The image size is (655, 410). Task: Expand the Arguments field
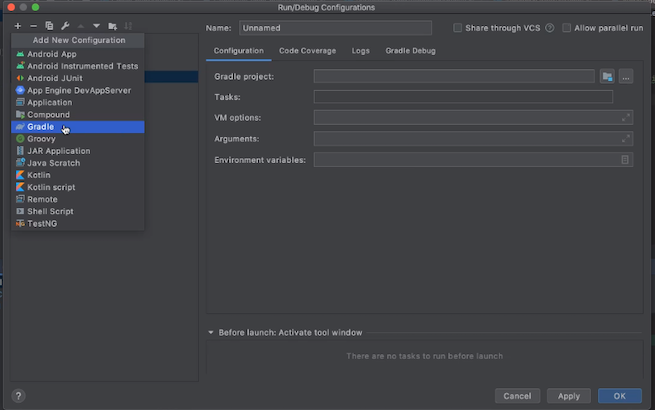[x=626, y=138]
